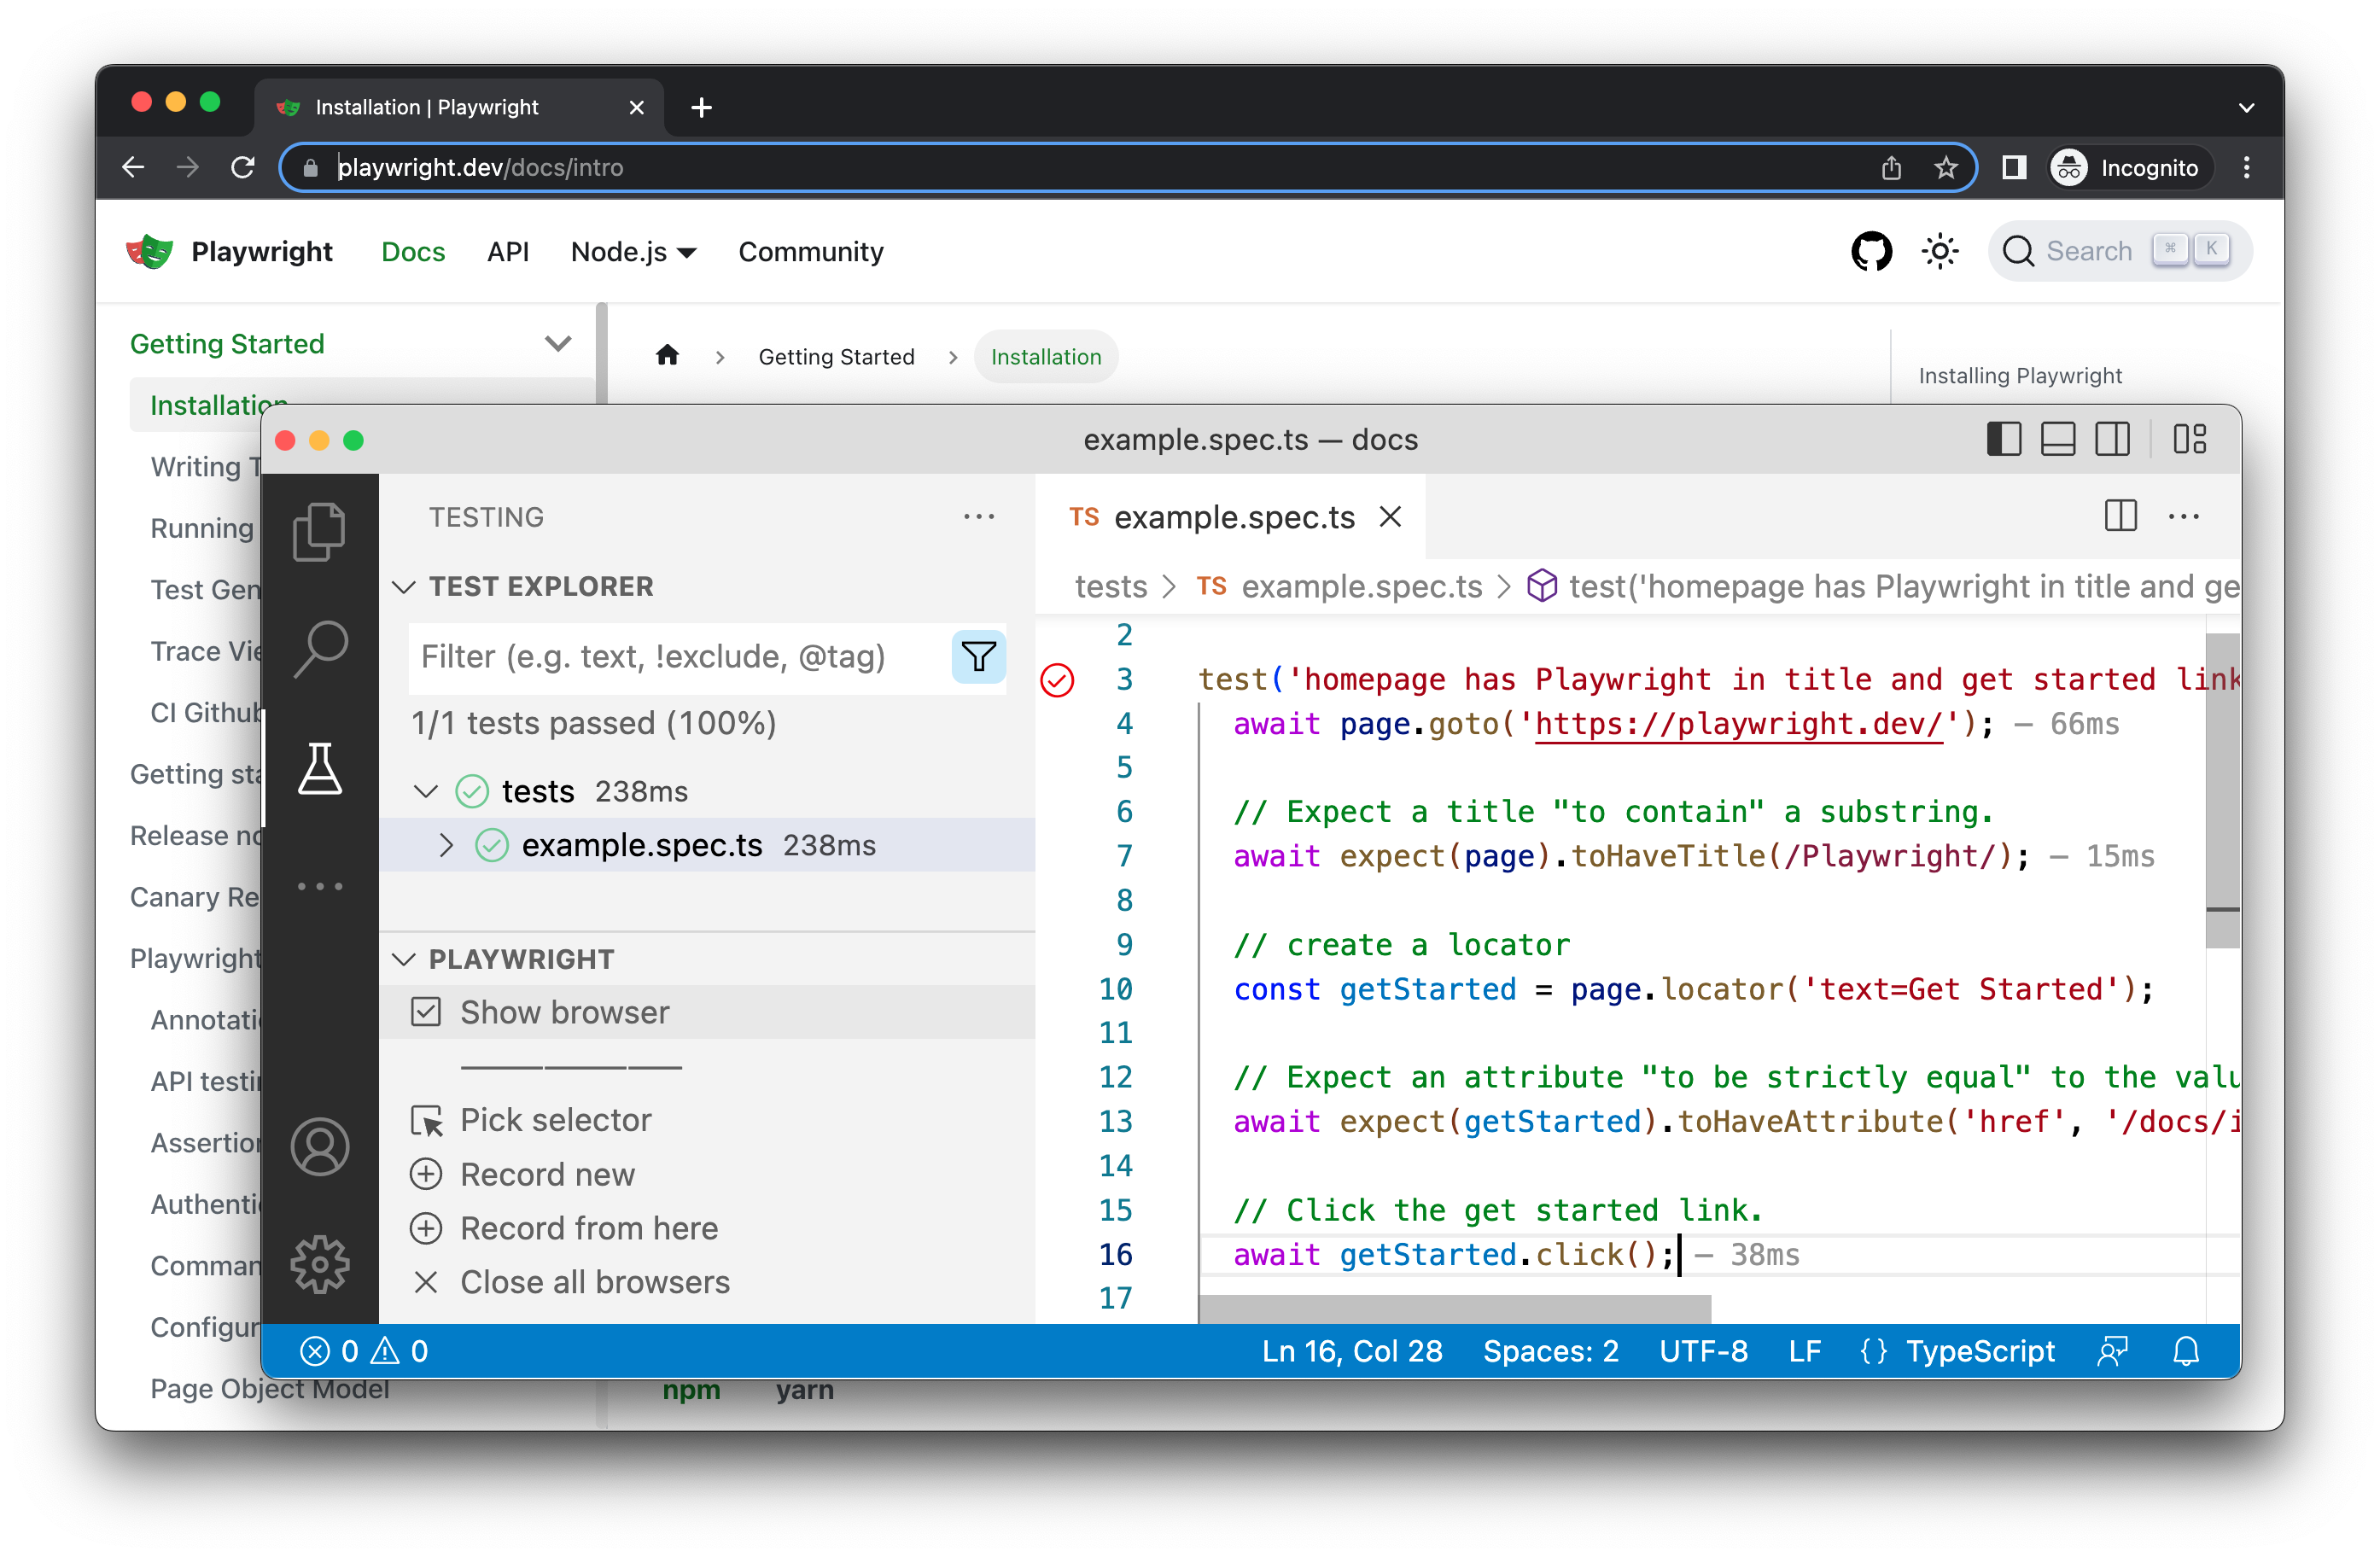Click Pick selector in the Playwright panel
This screenshot has height=1557, width=2380.
(555, 1119)
